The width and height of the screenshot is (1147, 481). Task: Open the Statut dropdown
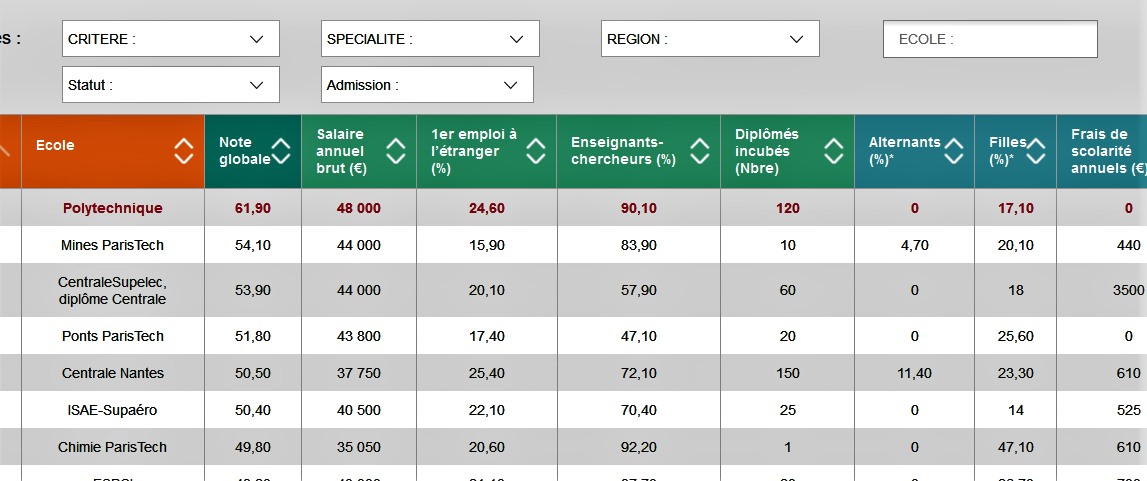(x=171, y=85)
